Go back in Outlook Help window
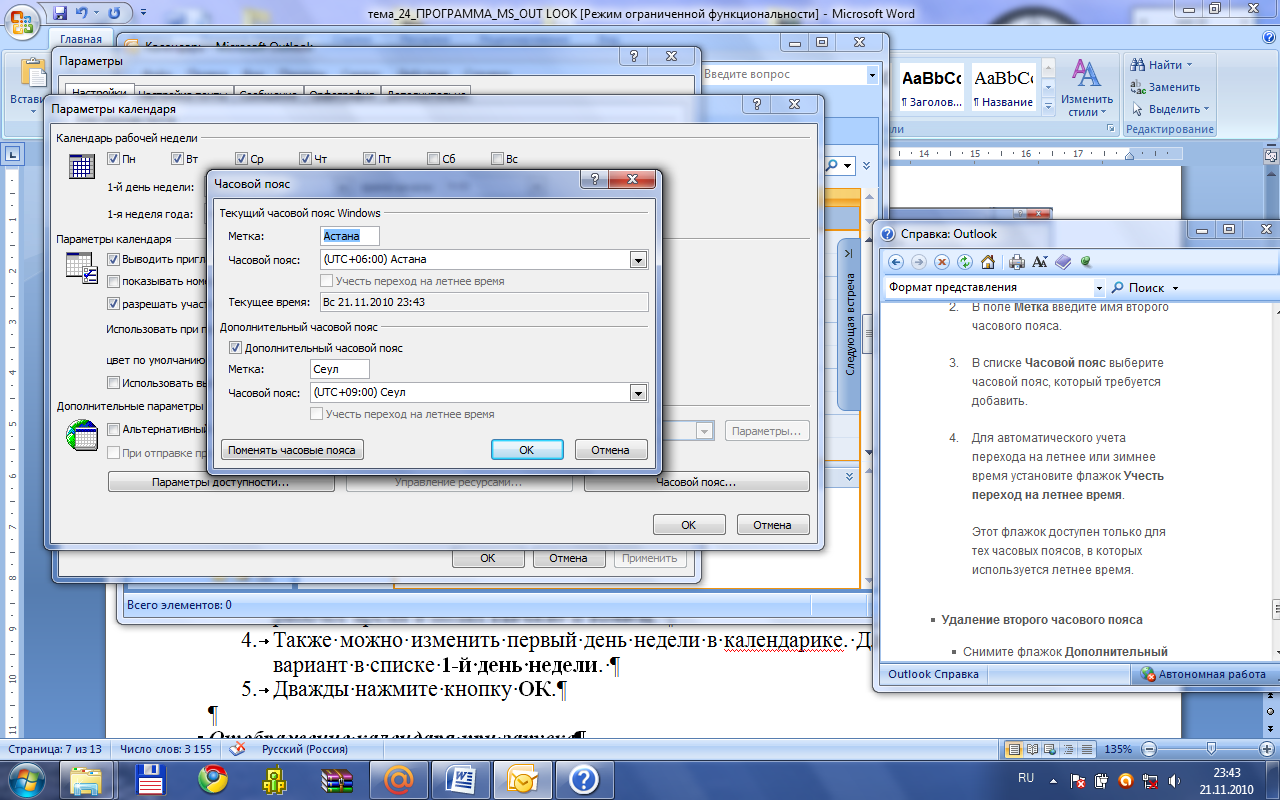1280x800 pixels. tap(896, 262)
